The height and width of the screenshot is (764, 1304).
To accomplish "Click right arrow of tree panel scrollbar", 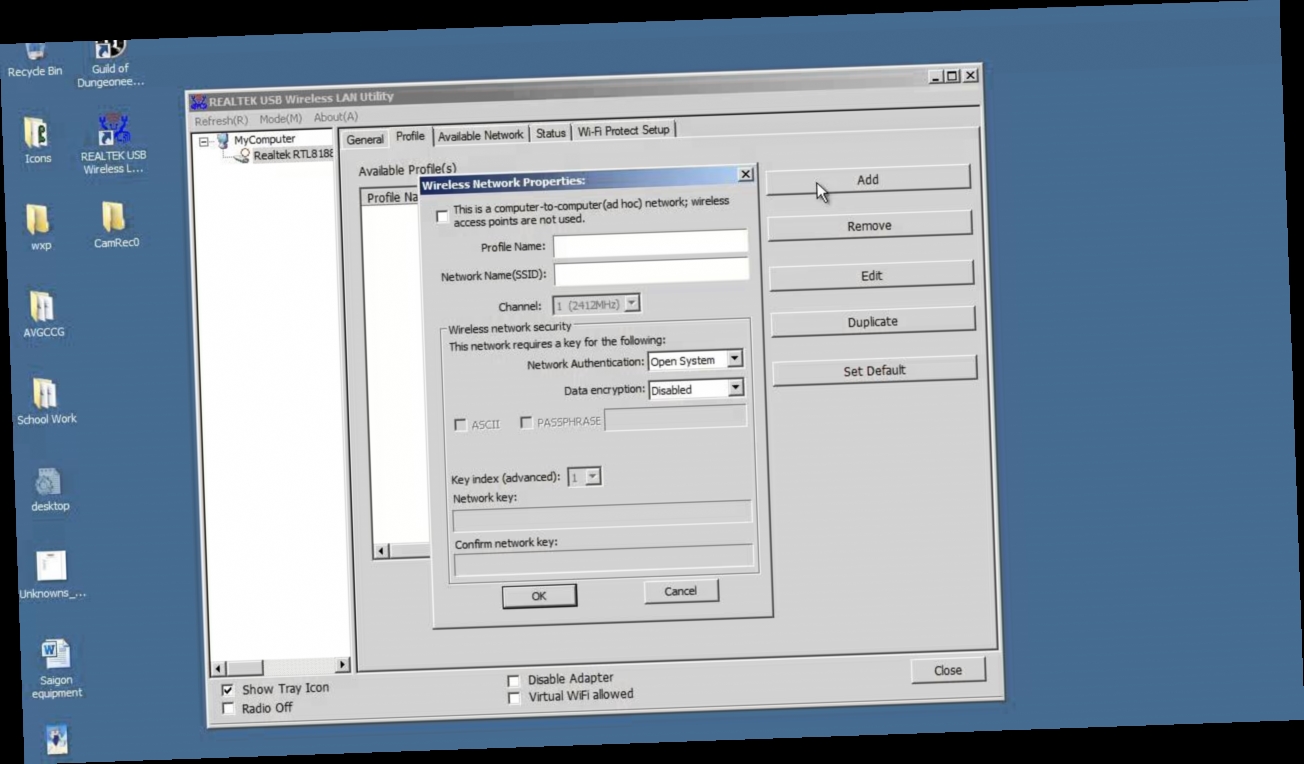I will click(x=343, y=665).
